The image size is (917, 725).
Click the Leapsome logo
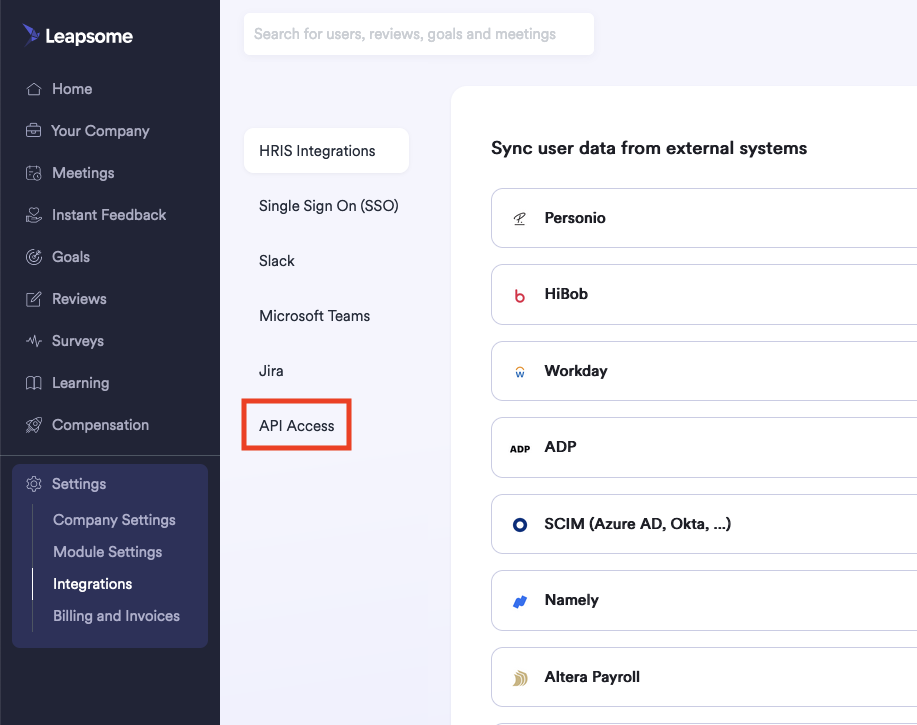78,35
